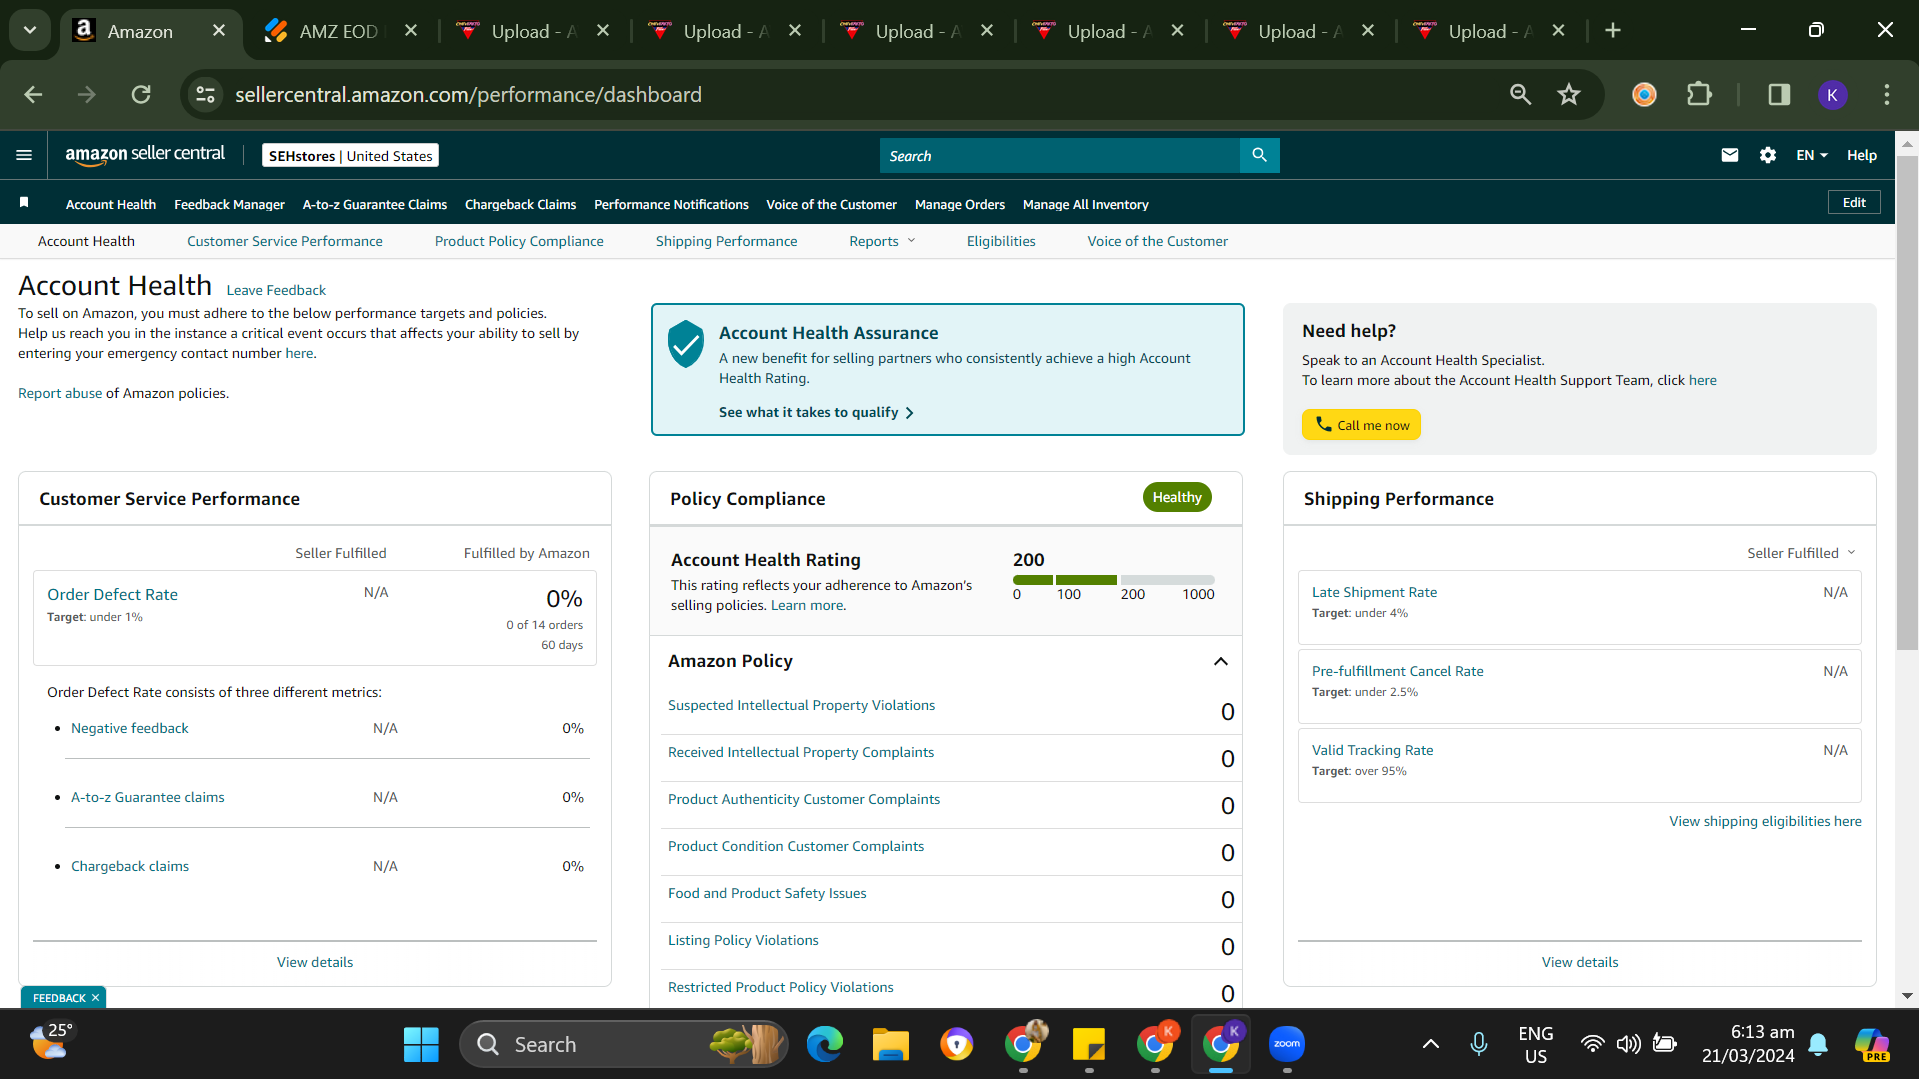Switch to Customer Service Performance tab
Screen dimensions: 1919x1079
click(285, 241)
